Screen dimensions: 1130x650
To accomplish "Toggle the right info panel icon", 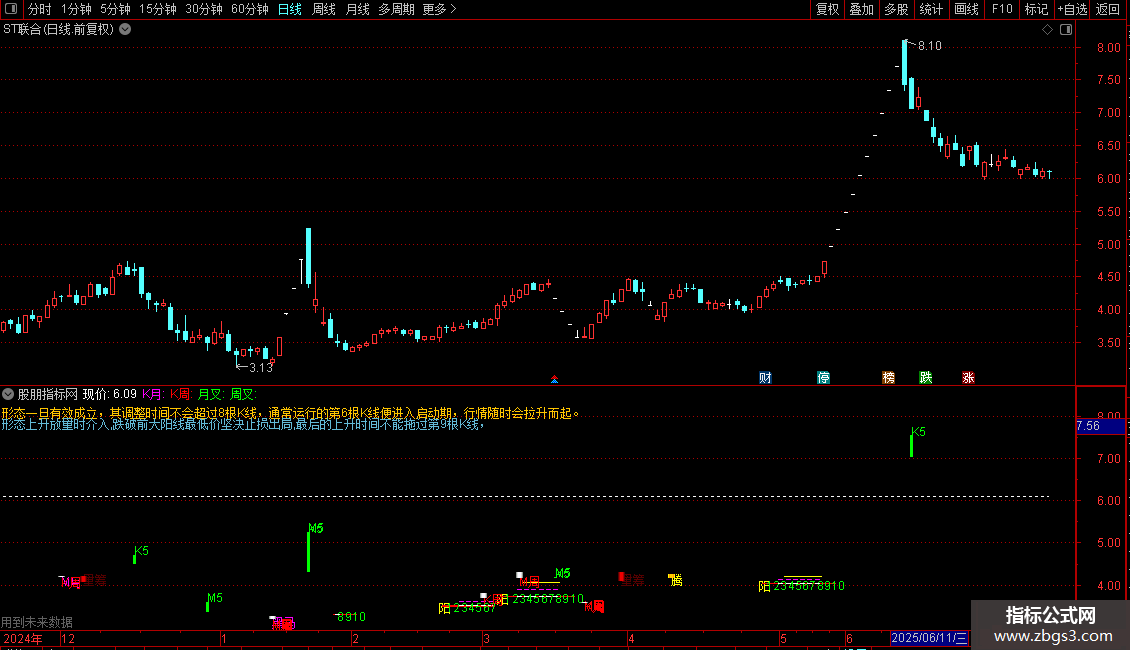I will pos(1066,30).
